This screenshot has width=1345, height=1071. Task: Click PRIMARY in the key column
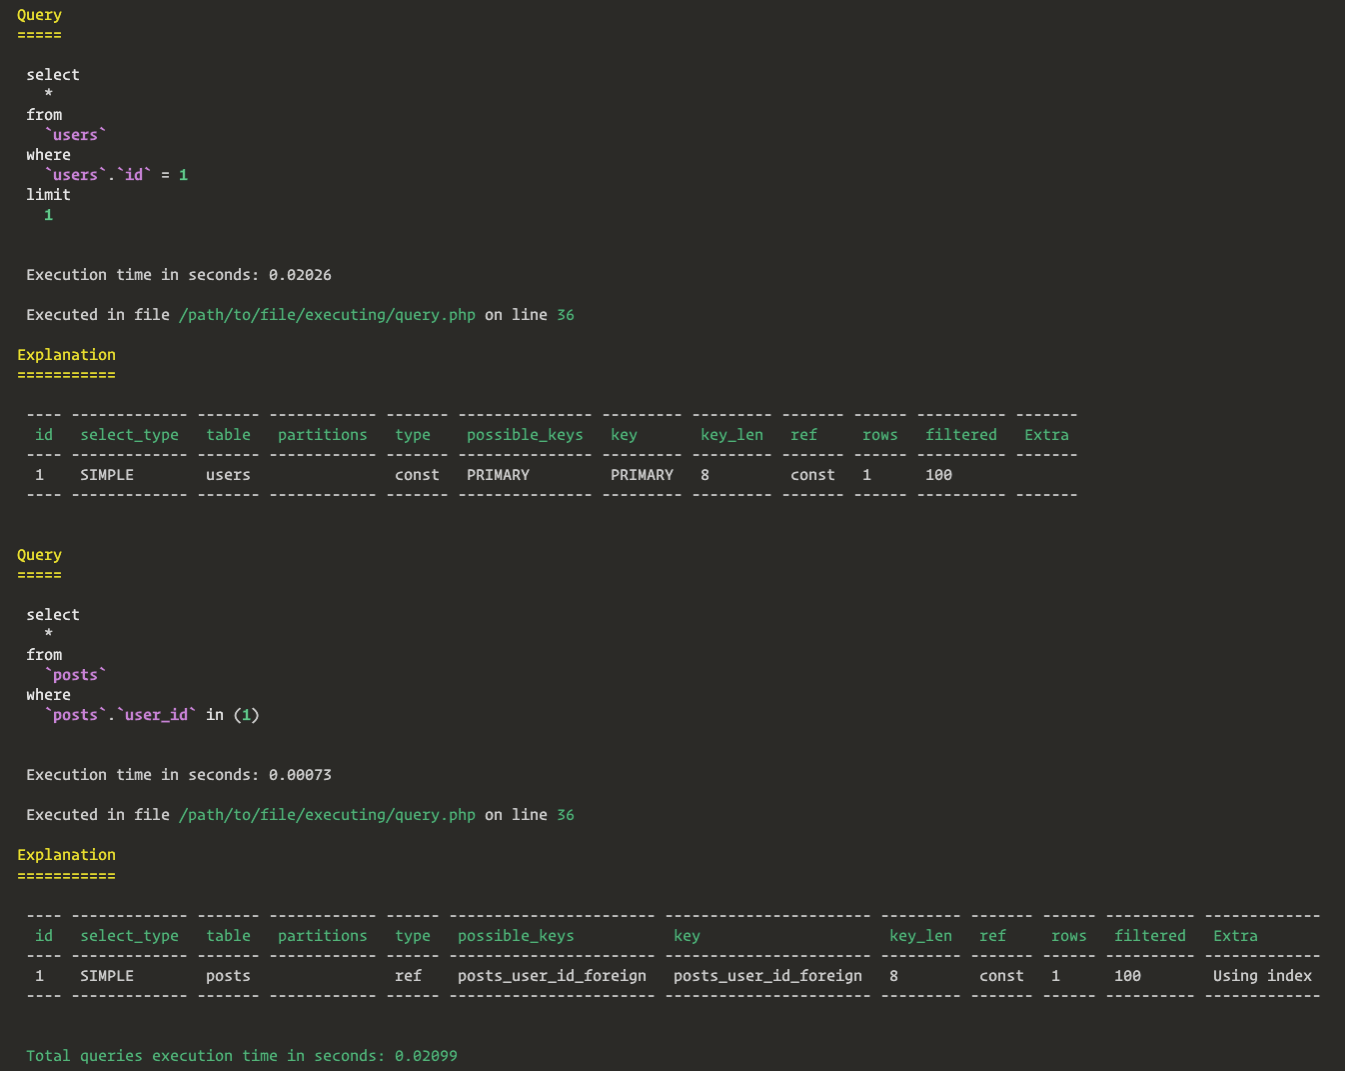tap(642, 475)
